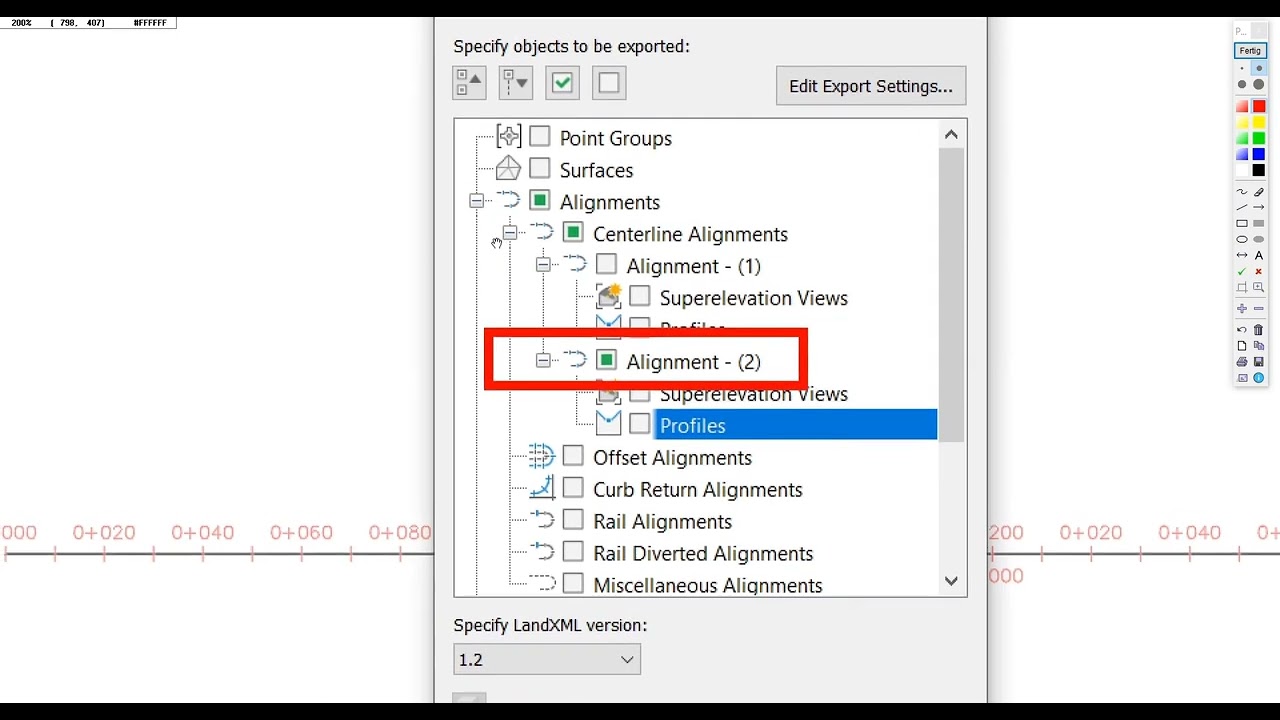
Task: Select the straight line annotation tool
Action: [1242, 207]
